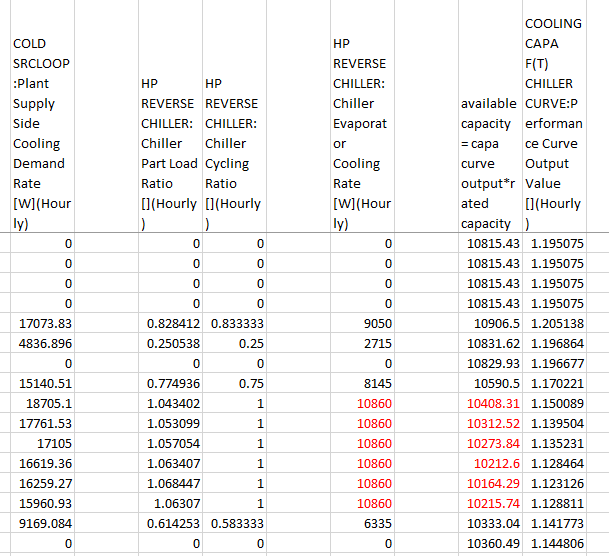Select available capacity cell 10829.93
This screenshot has width=609, height=556.
(x=490, y=363)
